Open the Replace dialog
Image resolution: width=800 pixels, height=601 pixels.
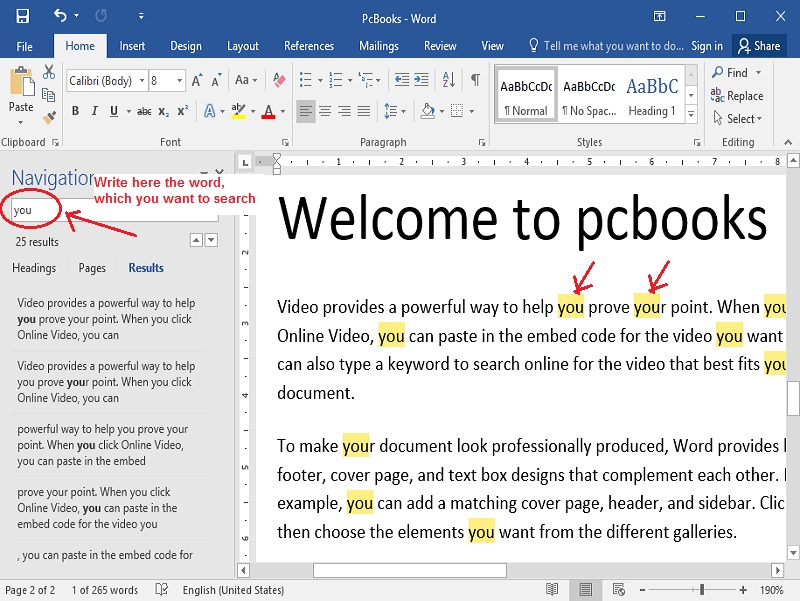737,95
